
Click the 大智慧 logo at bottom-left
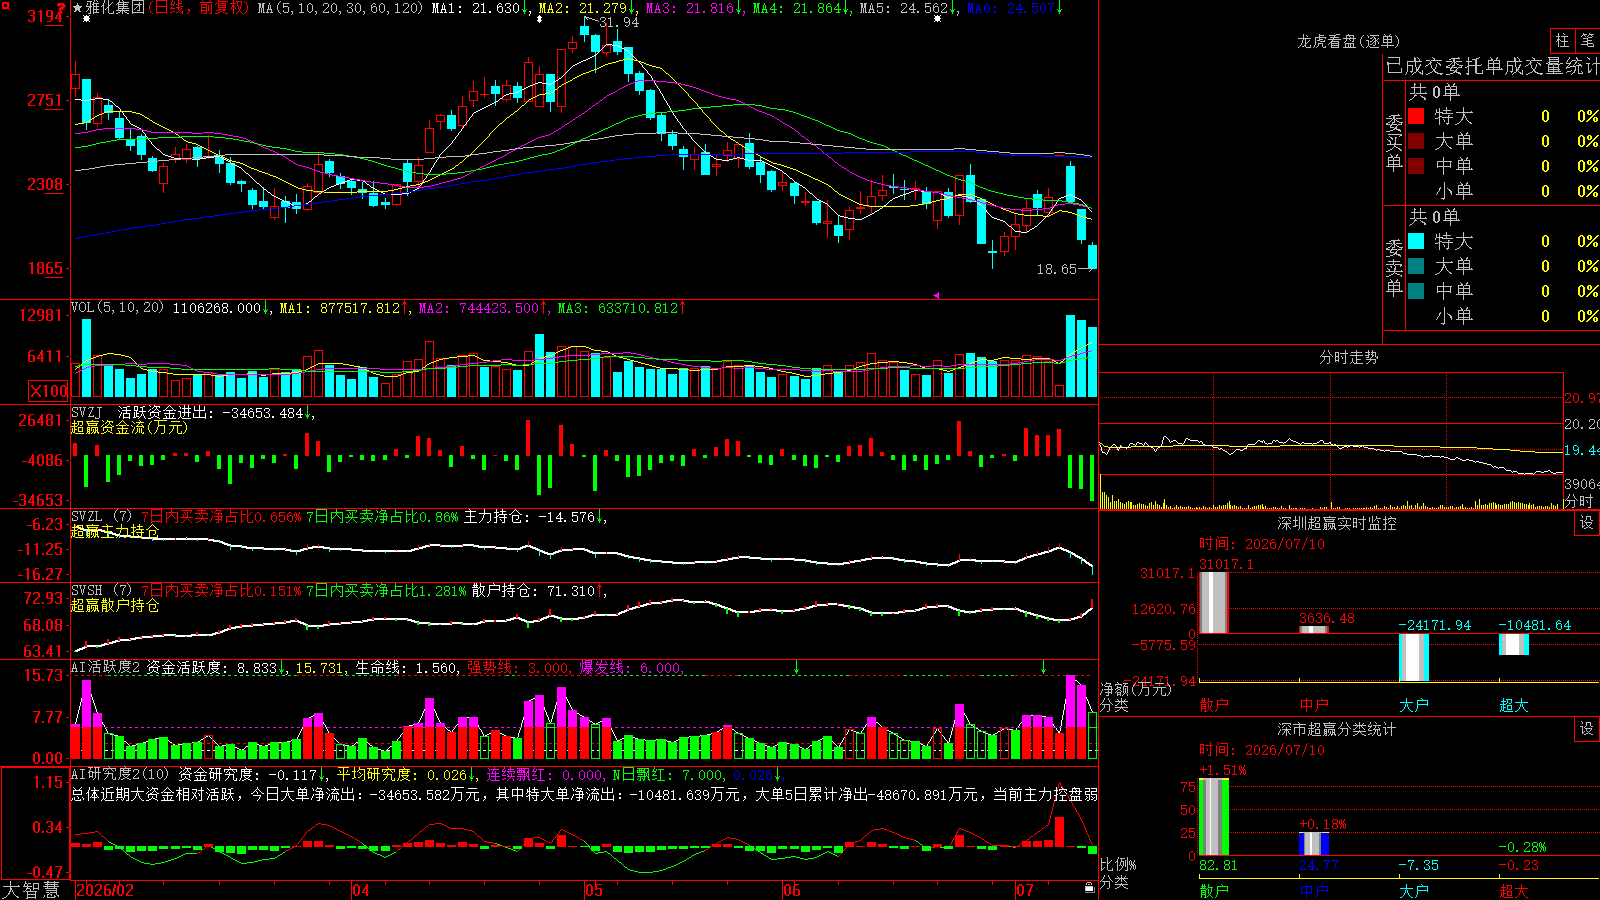tap(31, 890)
